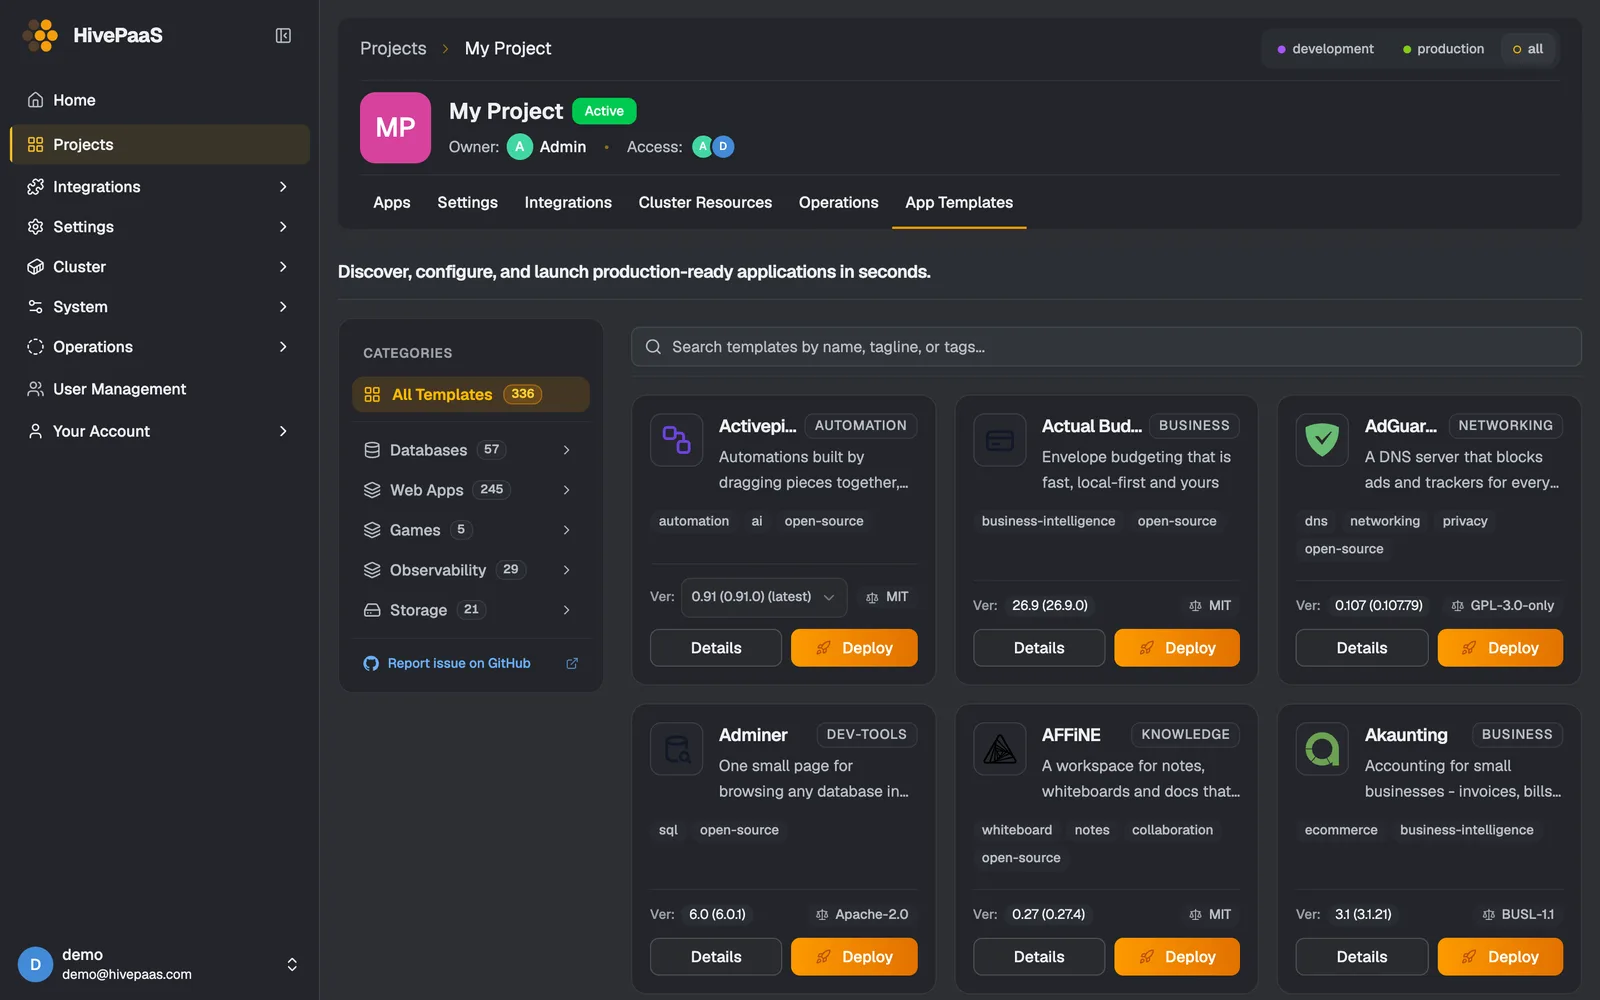Open Details for Adminer

tap(716, 957)
